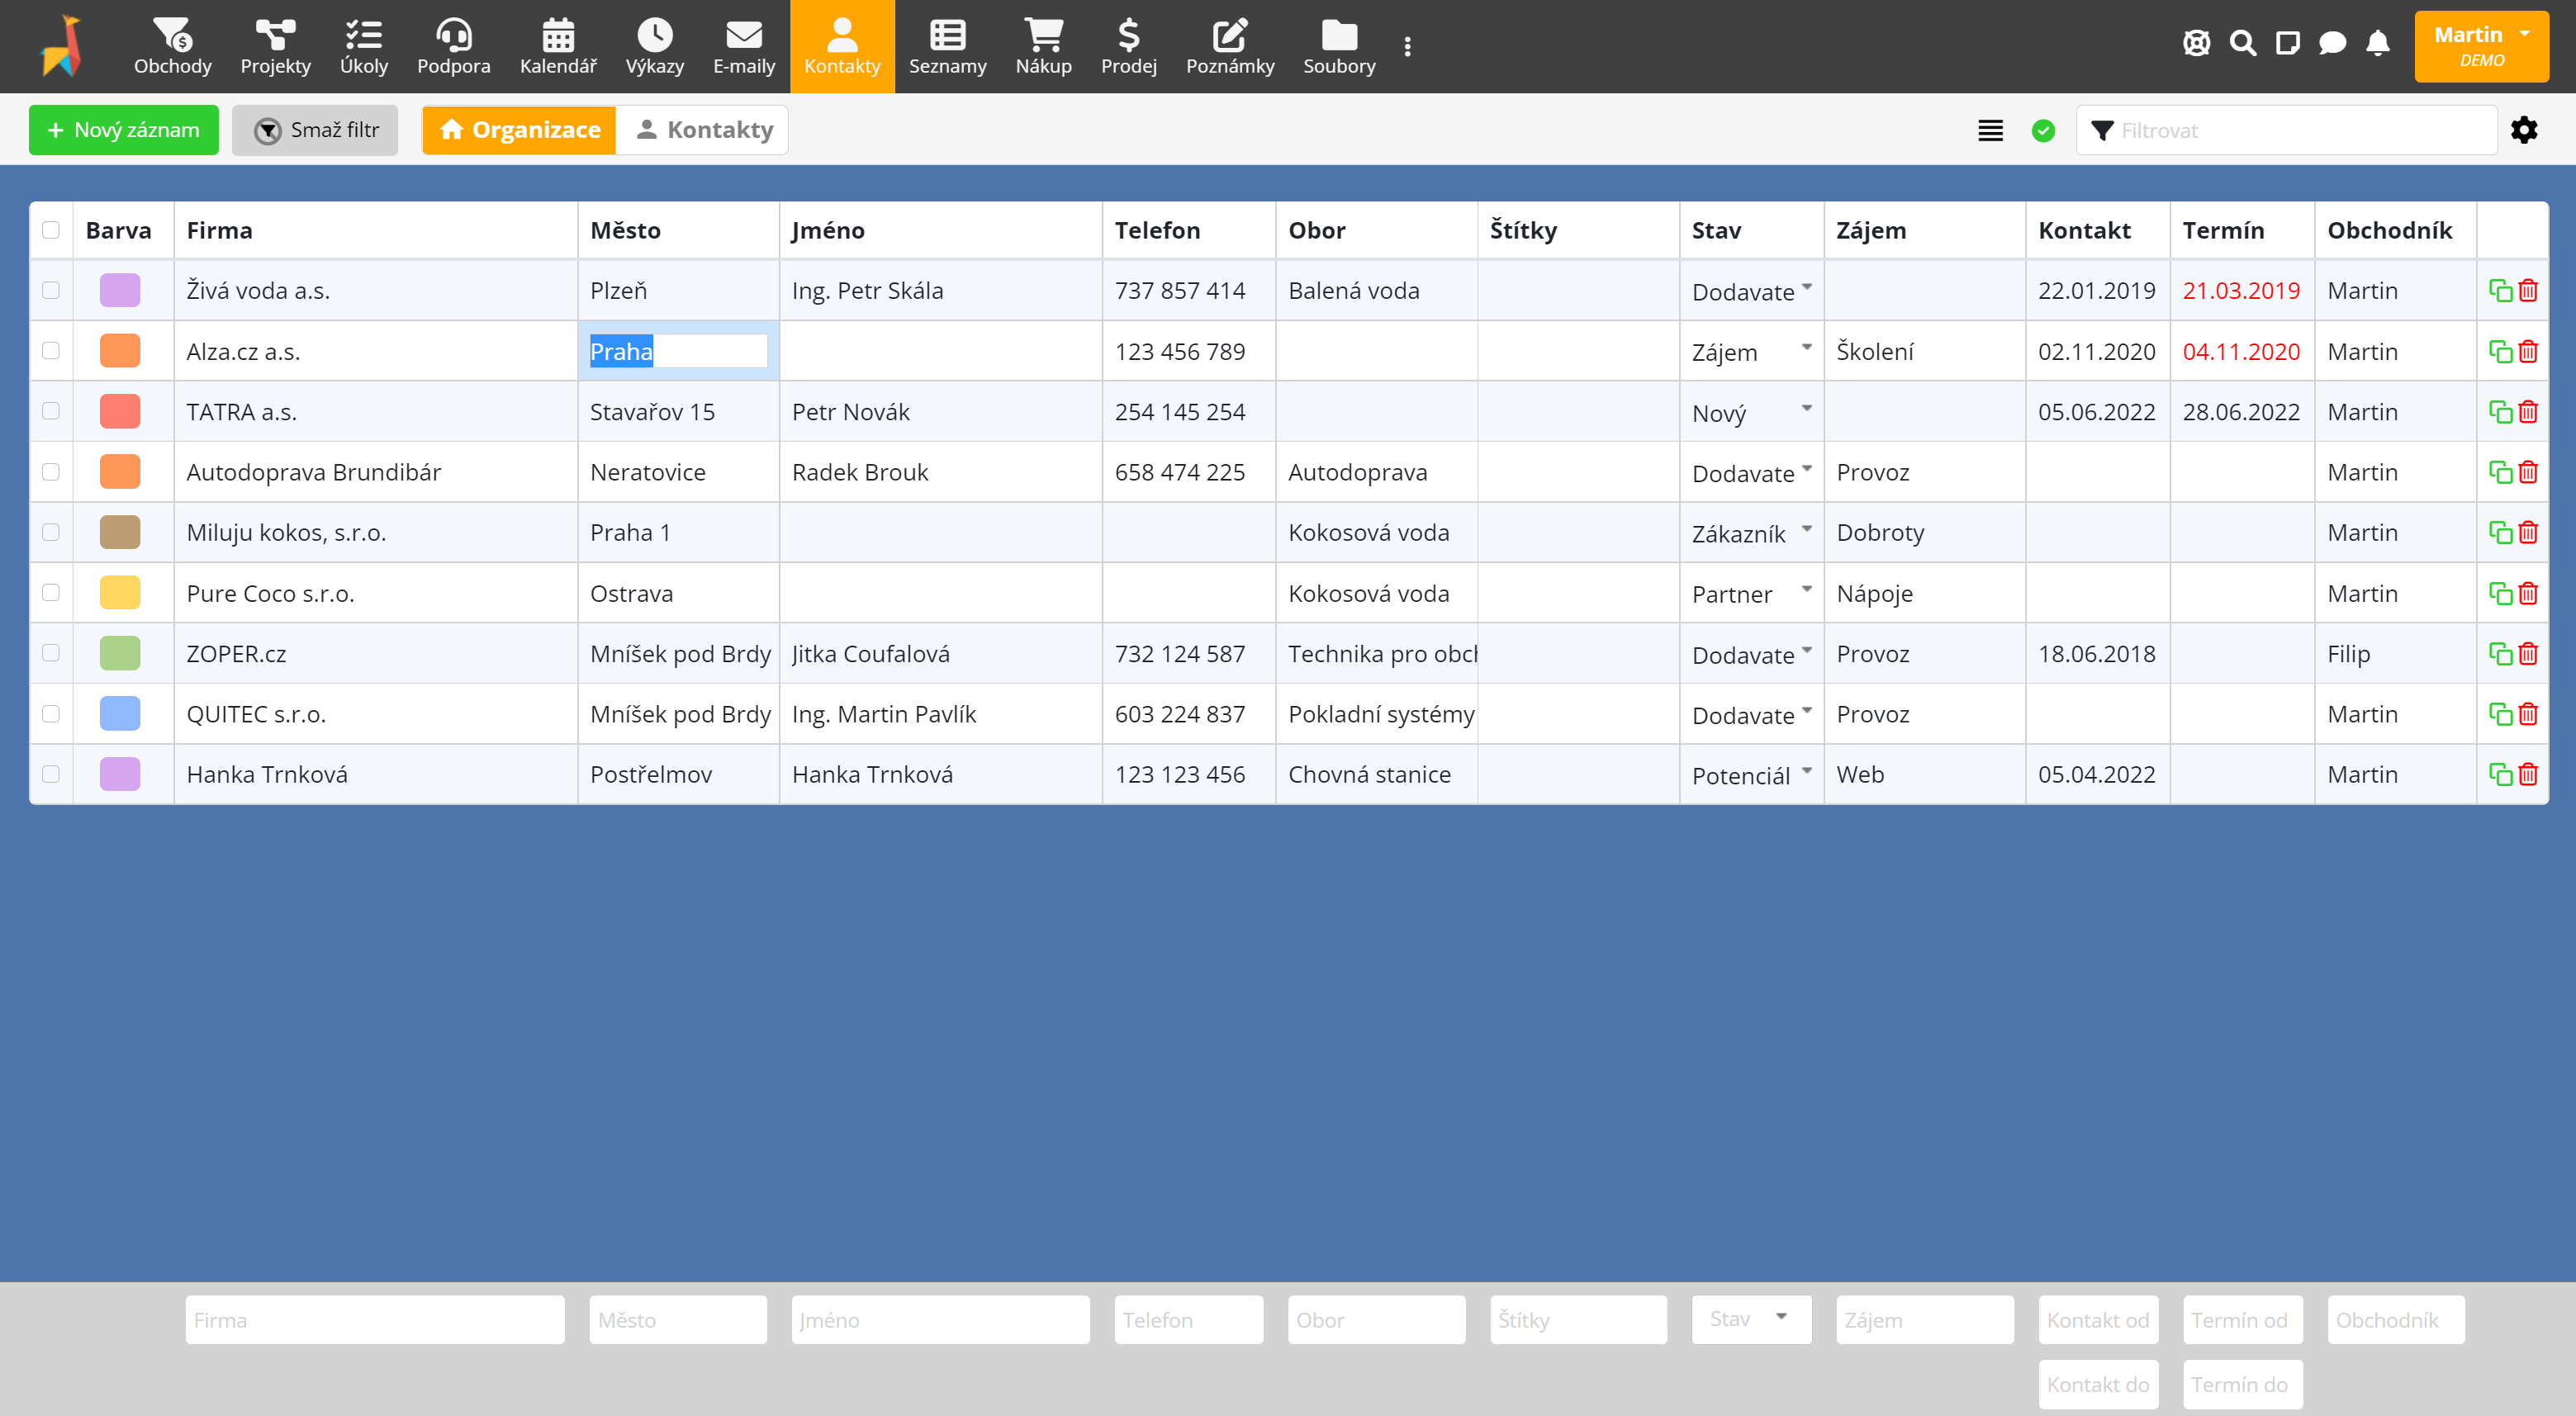Click Nový záznam button
This screenshot has height=1416, width=2576.
pos(121,129)
